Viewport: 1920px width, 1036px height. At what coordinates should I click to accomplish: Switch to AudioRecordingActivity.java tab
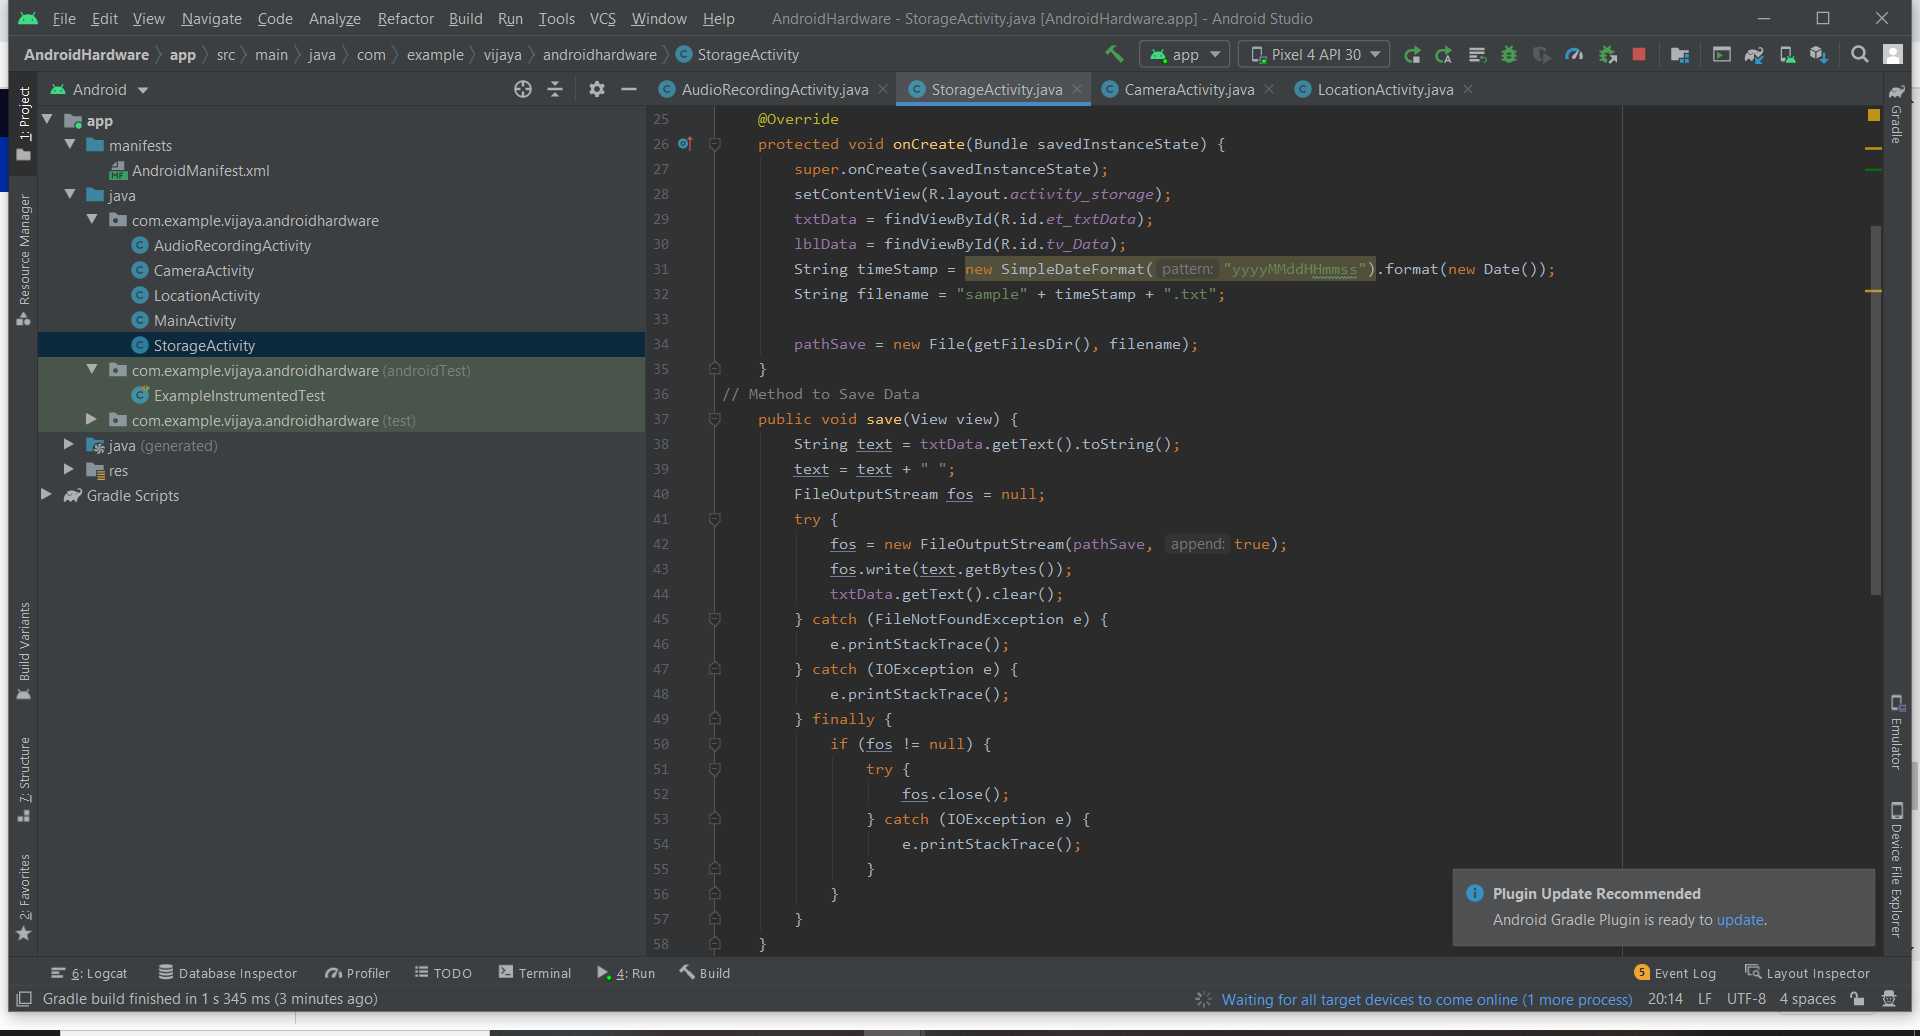tap(774, 89)
